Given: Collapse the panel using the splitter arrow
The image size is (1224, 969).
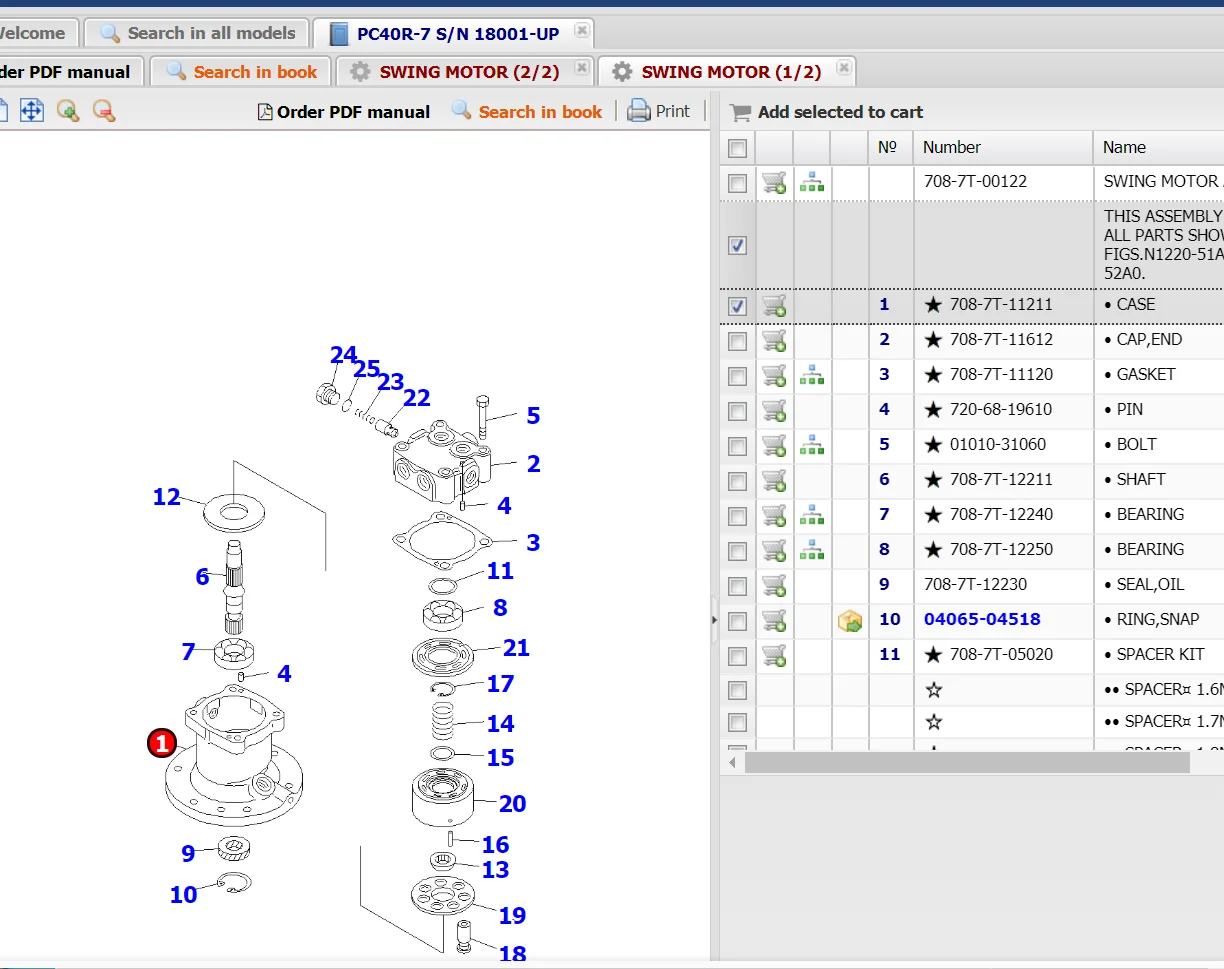Looking at the screenshot, I should [x=714, y=620].
